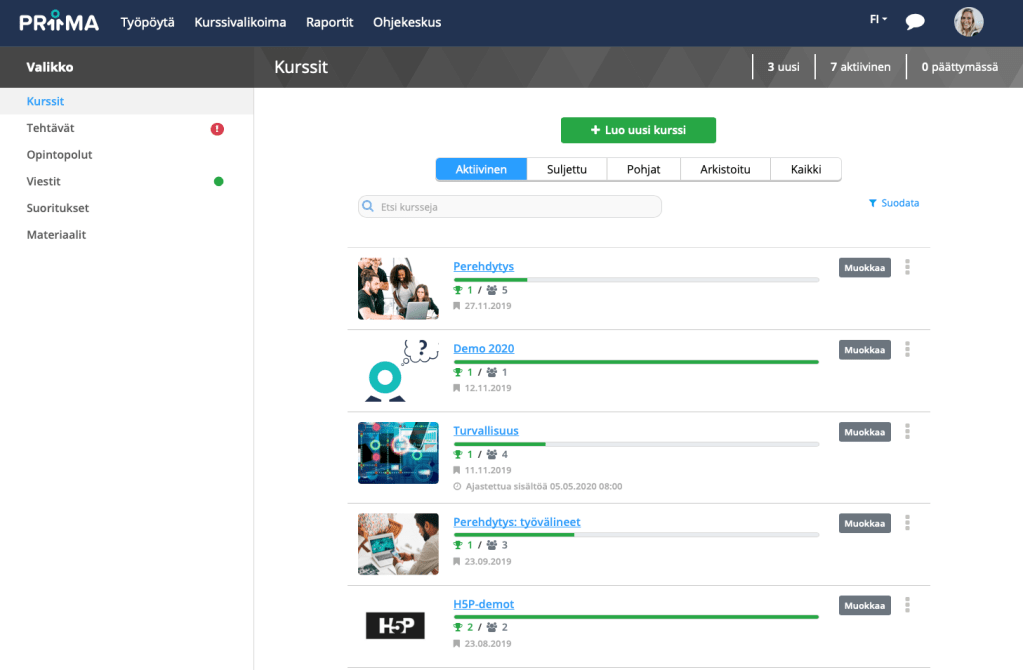Click the Etsi kursseja search field
This screenshot has width=1023, height=670.
pos(510,207)
